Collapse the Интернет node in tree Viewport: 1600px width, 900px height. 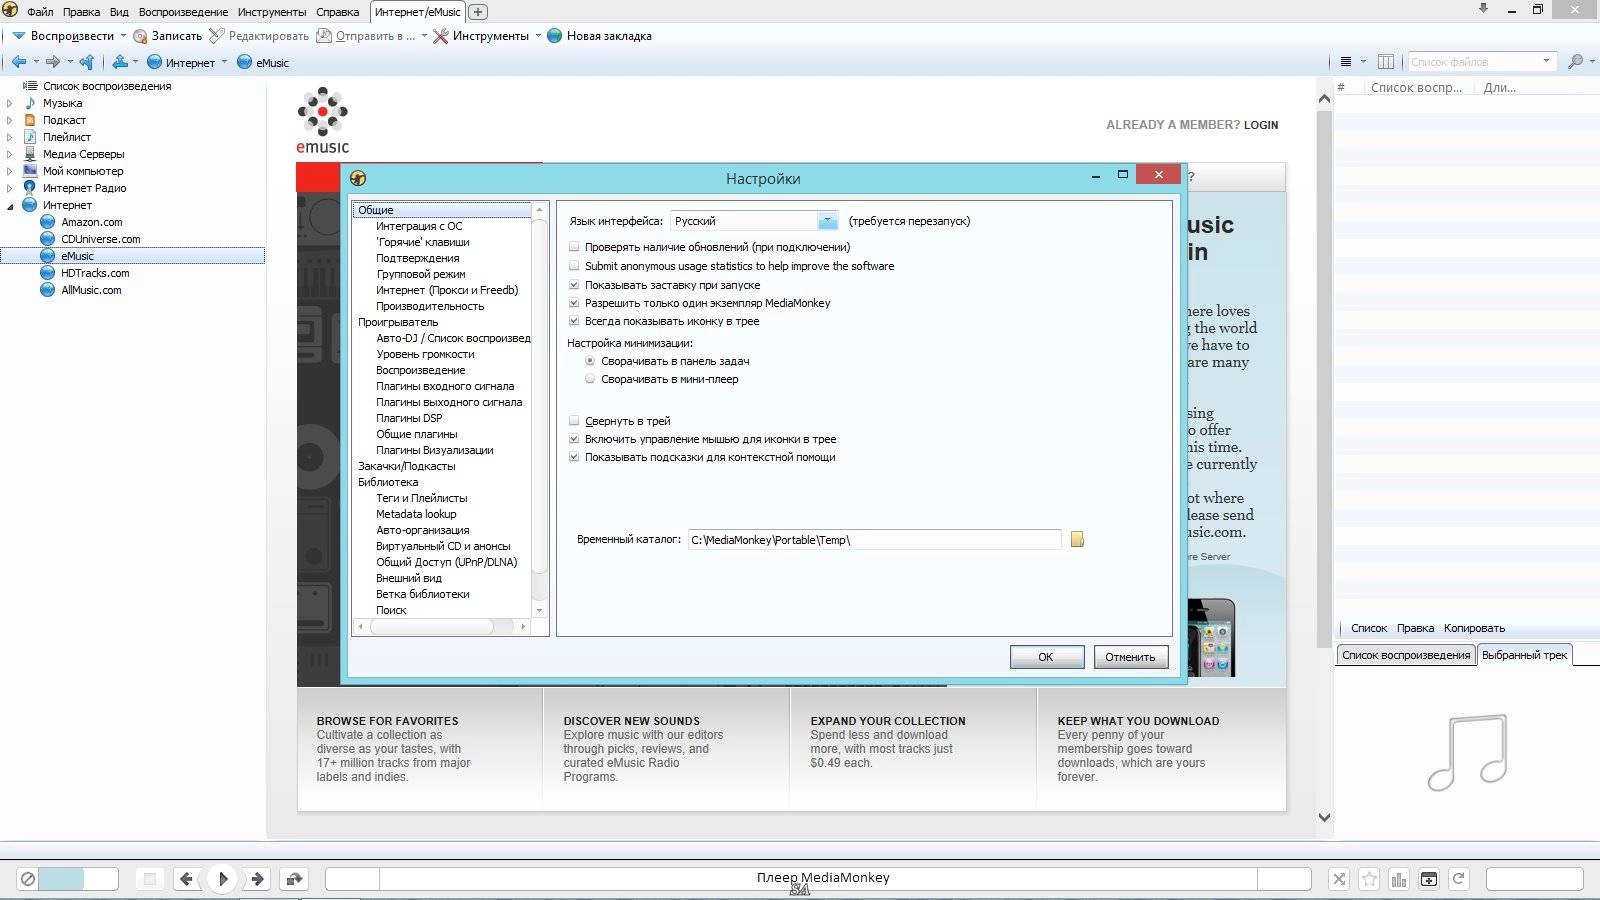10,205
